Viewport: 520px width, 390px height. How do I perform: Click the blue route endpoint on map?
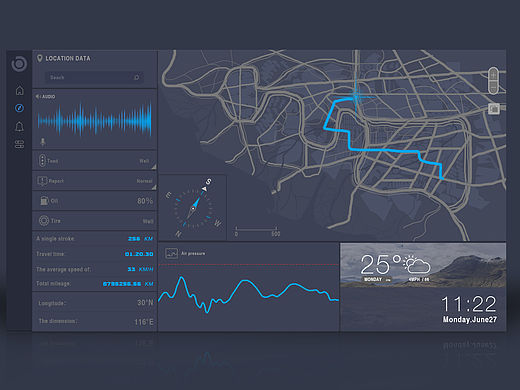442,178
